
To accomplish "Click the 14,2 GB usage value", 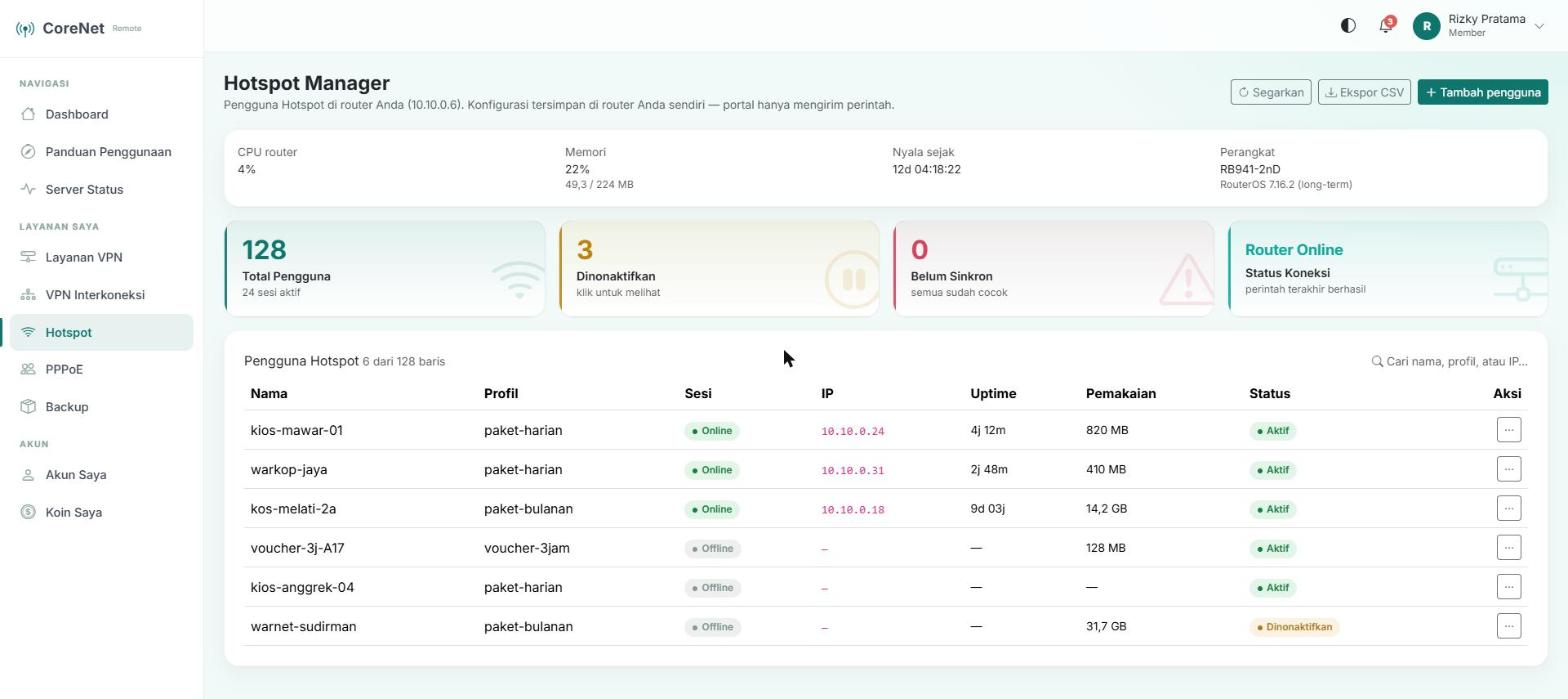I will click(1106, 509).
